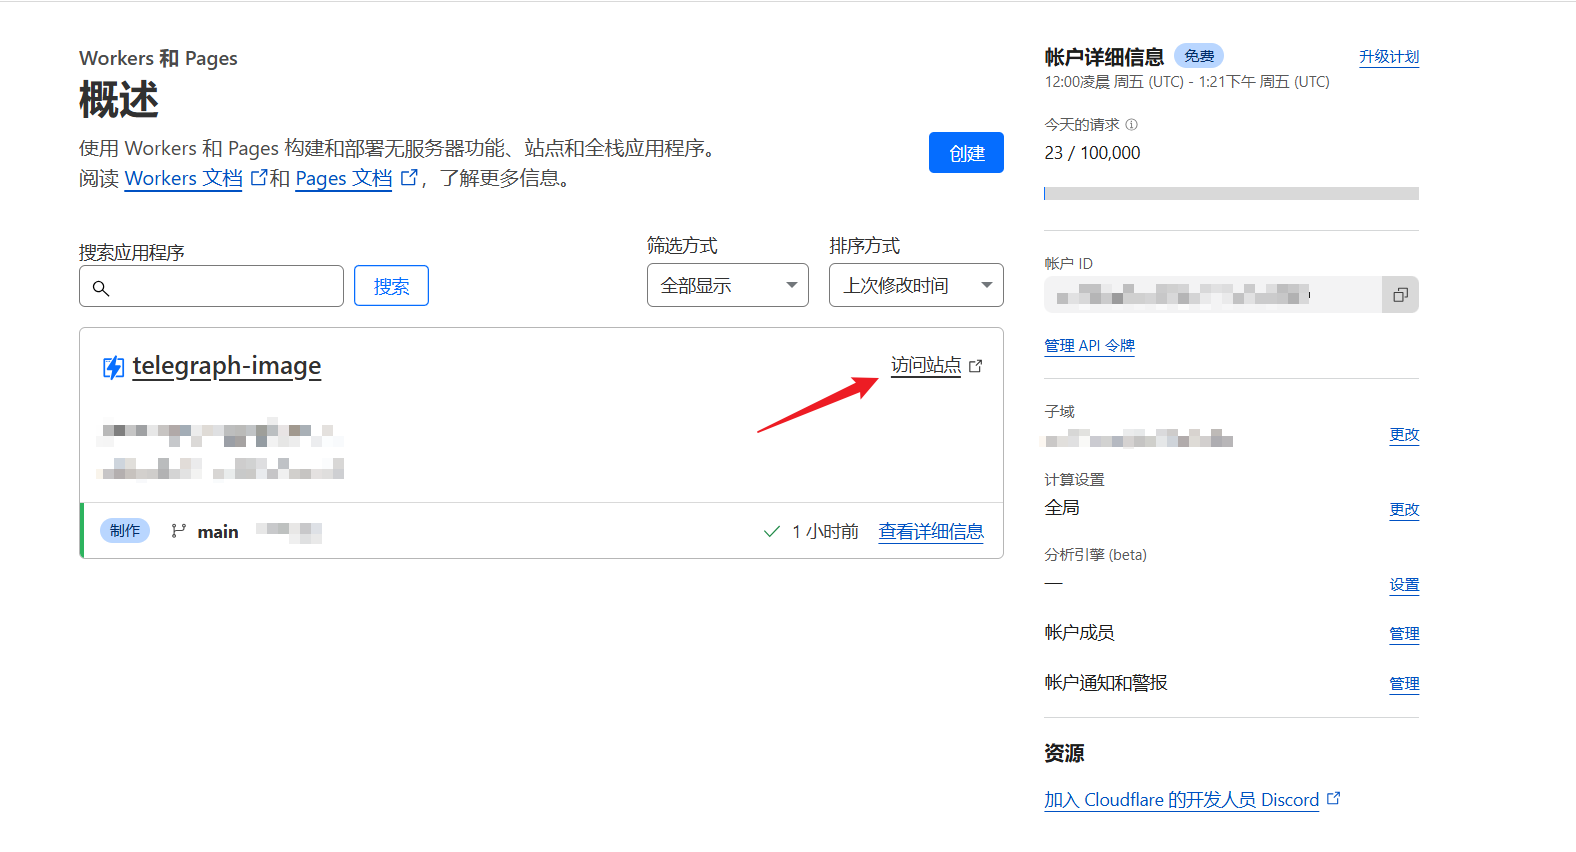The width and height of the screenshot is (1576, 852).
Task: Open the 上次修改时间 sort dropdown
Action: 916,286
